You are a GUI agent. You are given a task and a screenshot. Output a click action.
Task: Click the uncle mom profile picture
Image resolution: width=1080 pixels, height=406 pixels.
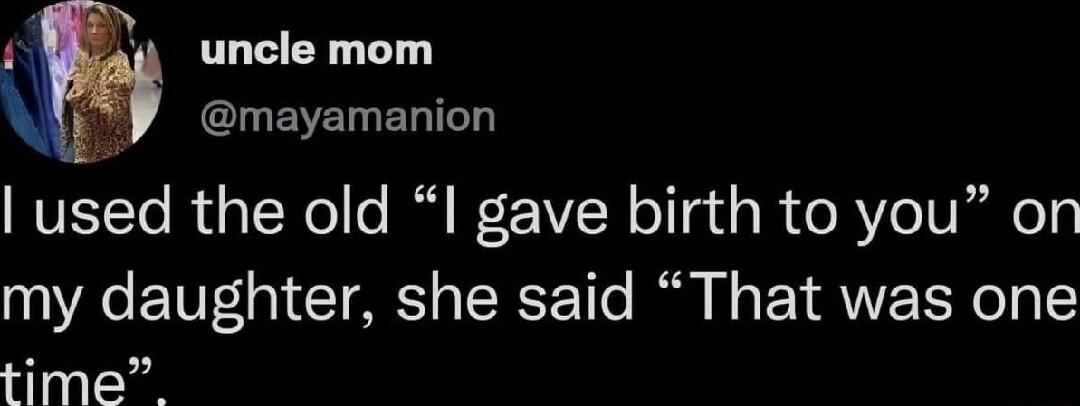(87, 85)
